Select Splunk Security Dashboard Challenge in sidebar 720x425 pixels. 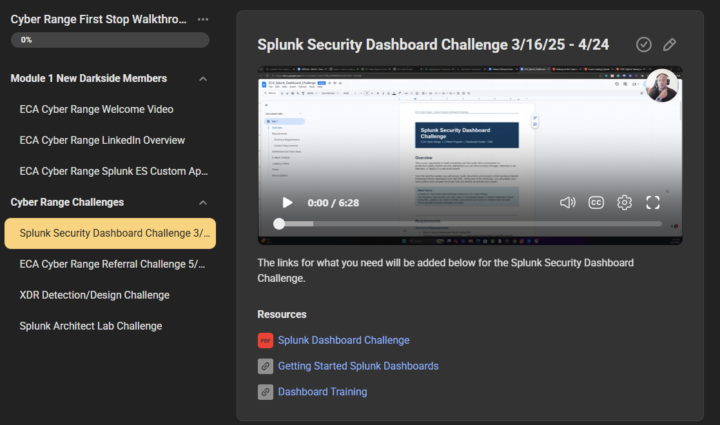click(x=110, y=233)
